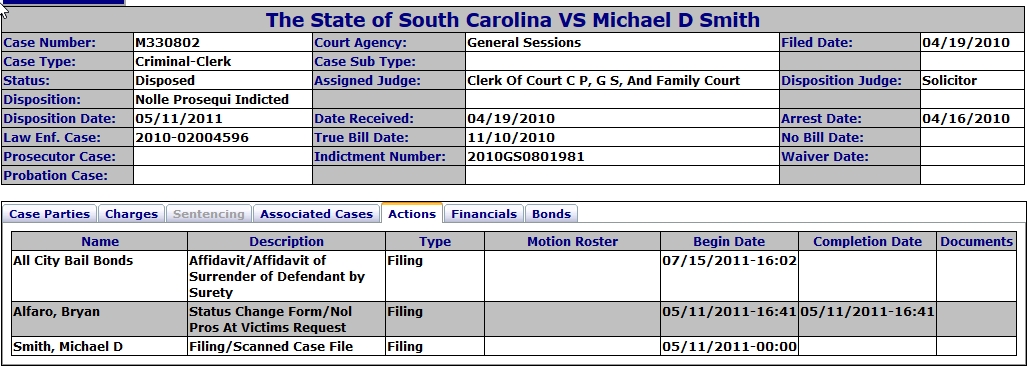Click the case title heading

[513, 20]
